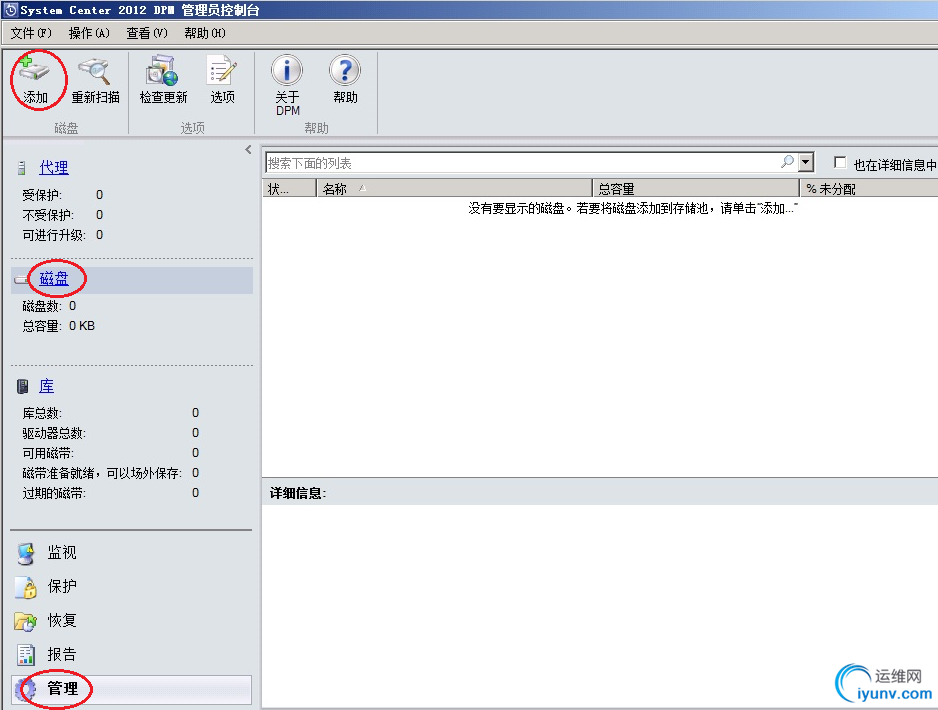Sort by the % 未分配 column header

pos(869,189)
